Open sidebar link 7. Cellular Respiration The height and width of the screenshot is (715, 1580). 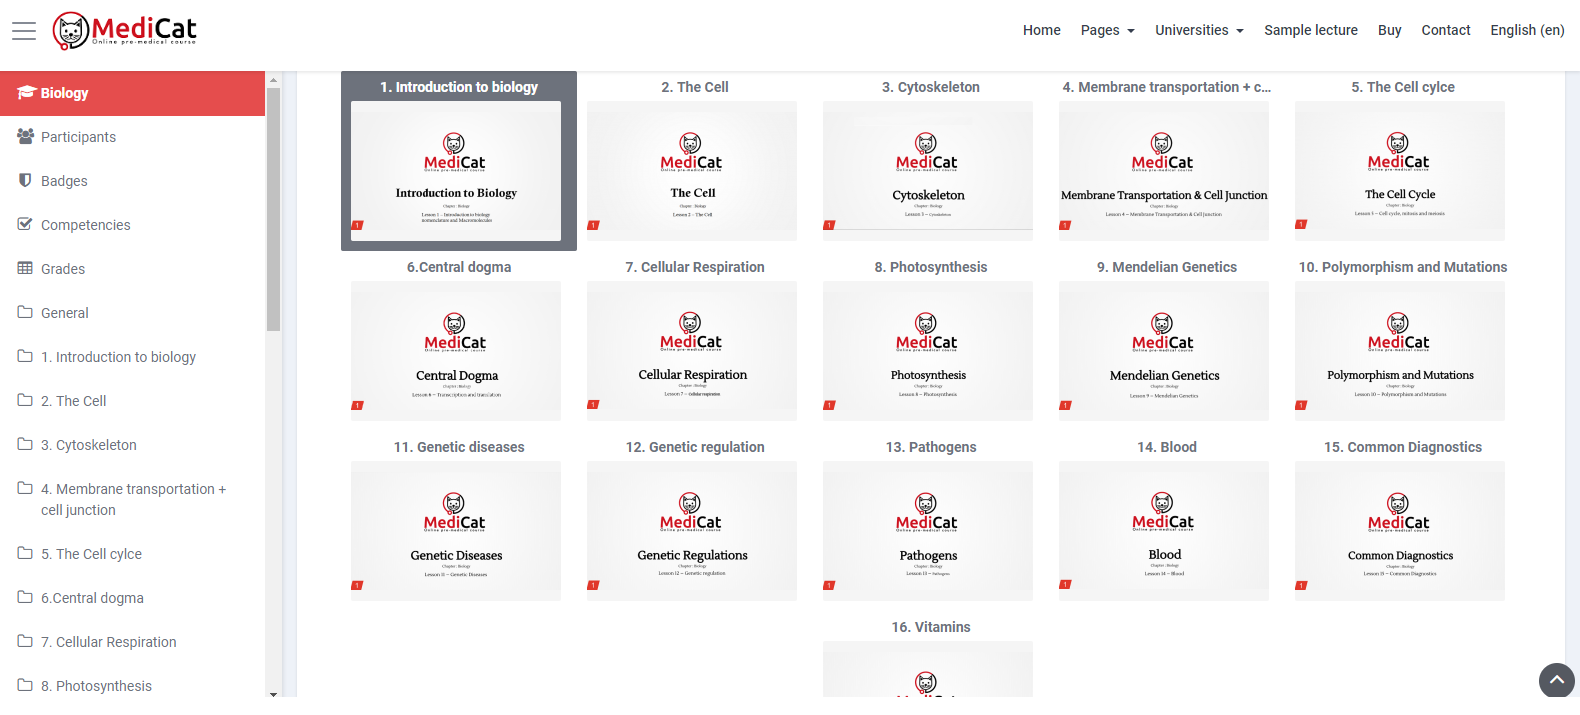coord(132,642)
